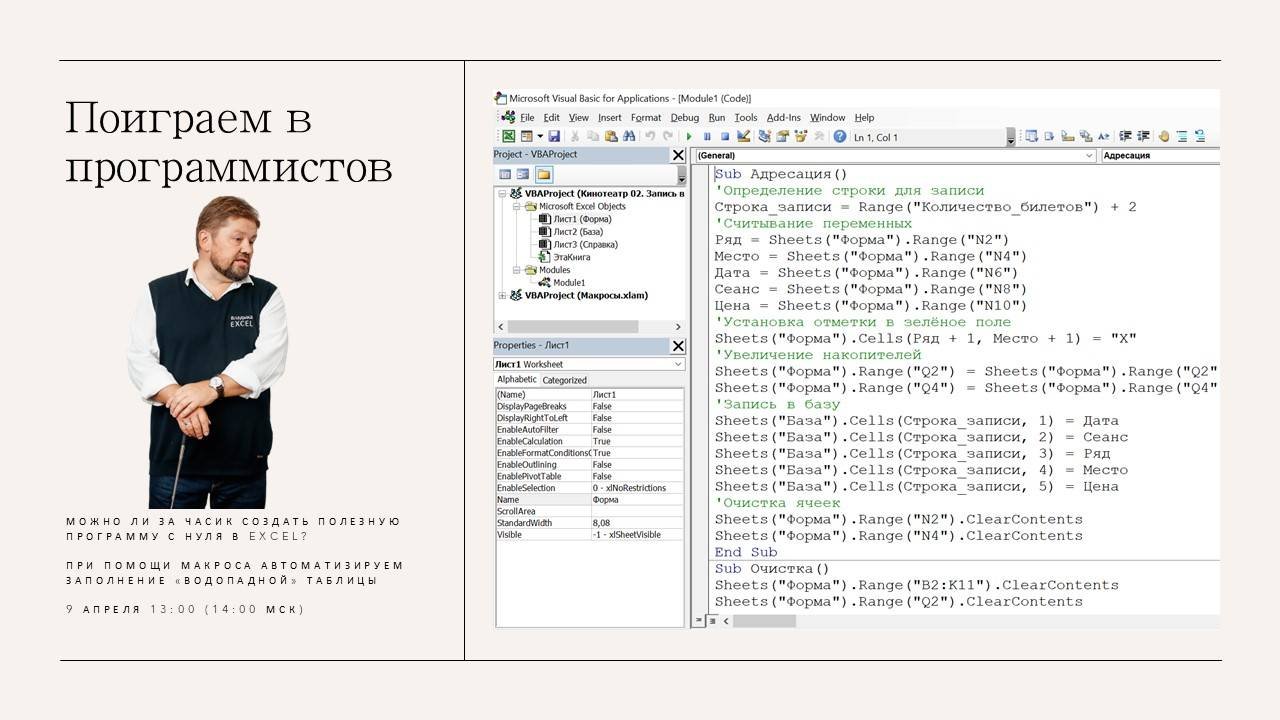
Task: Click the Break (pause) toolbar icon
Action: [707, 137]
